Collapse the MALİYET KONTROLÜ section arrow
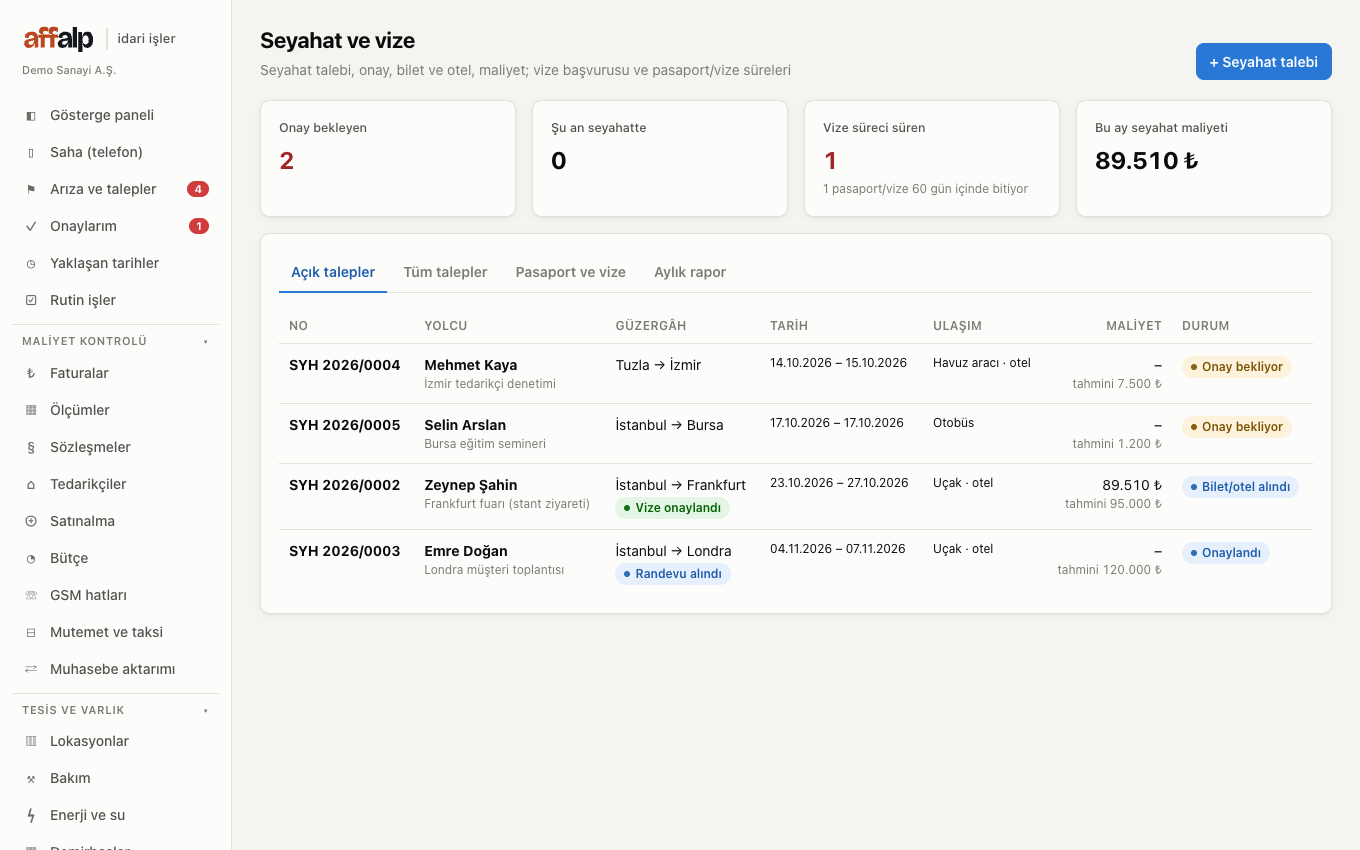Viewport: 1360px width, 850px height. (x=206, y=341)
